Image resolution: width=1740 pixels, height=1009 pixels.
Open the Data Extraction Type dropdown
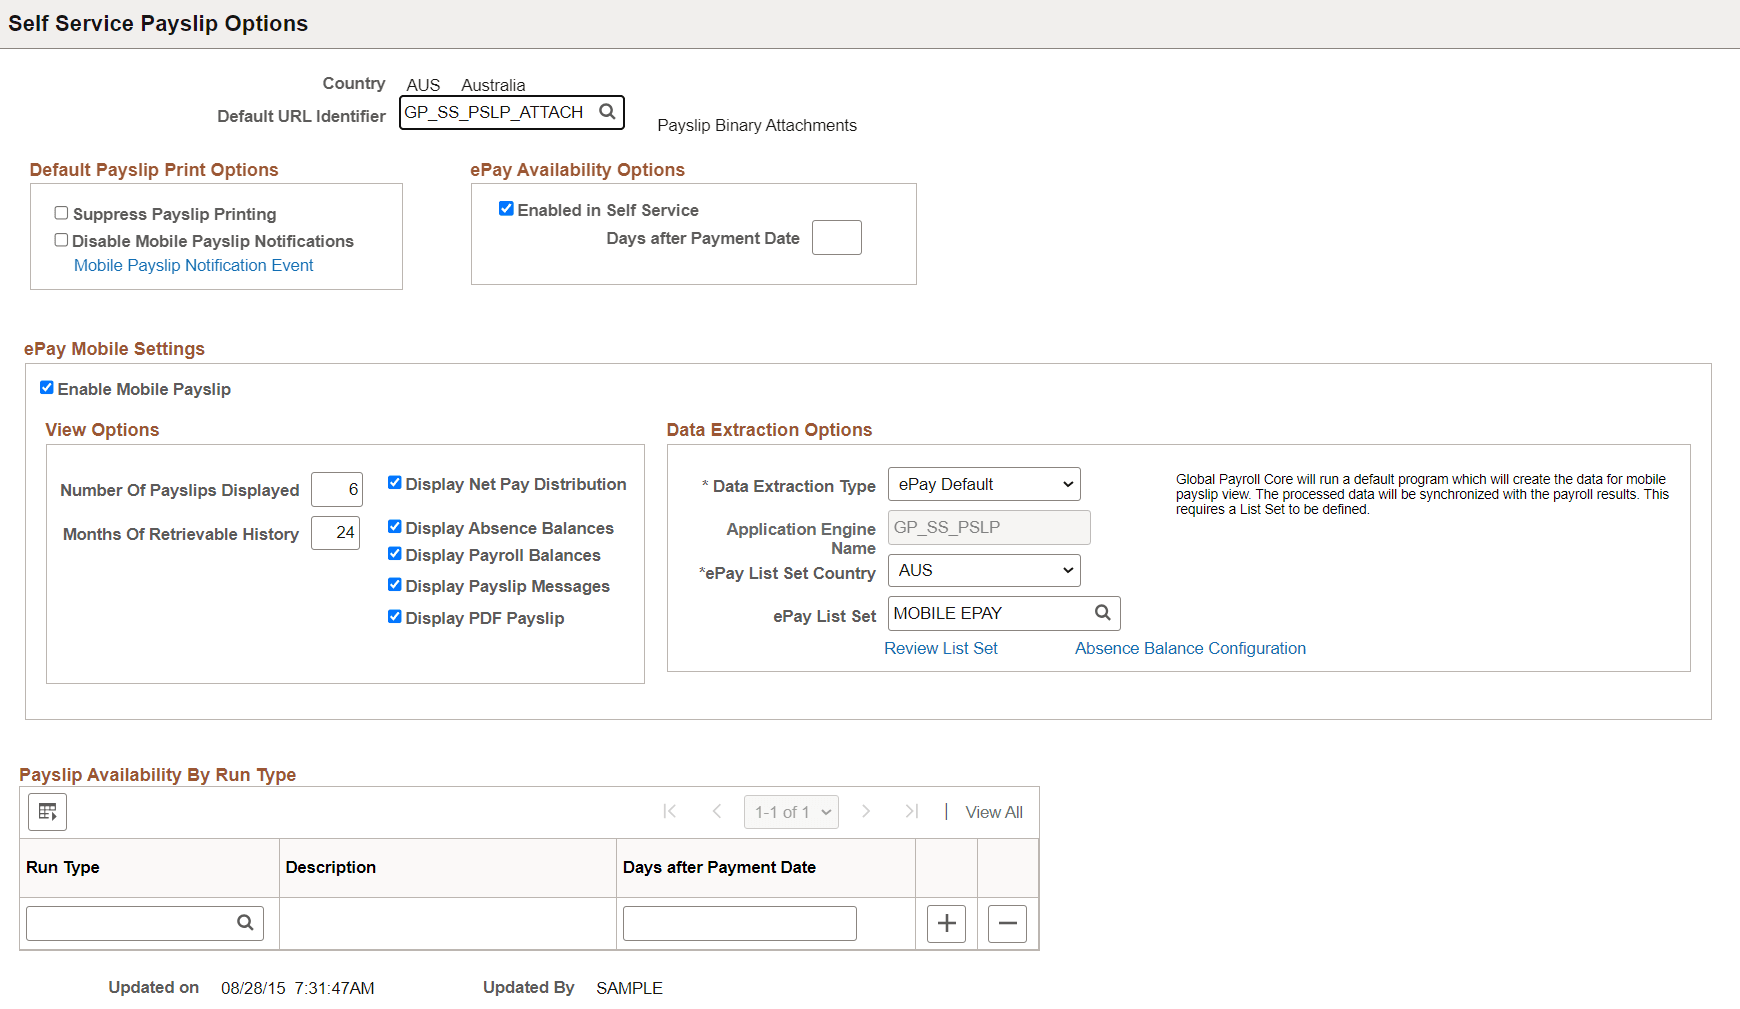point(983,484)
